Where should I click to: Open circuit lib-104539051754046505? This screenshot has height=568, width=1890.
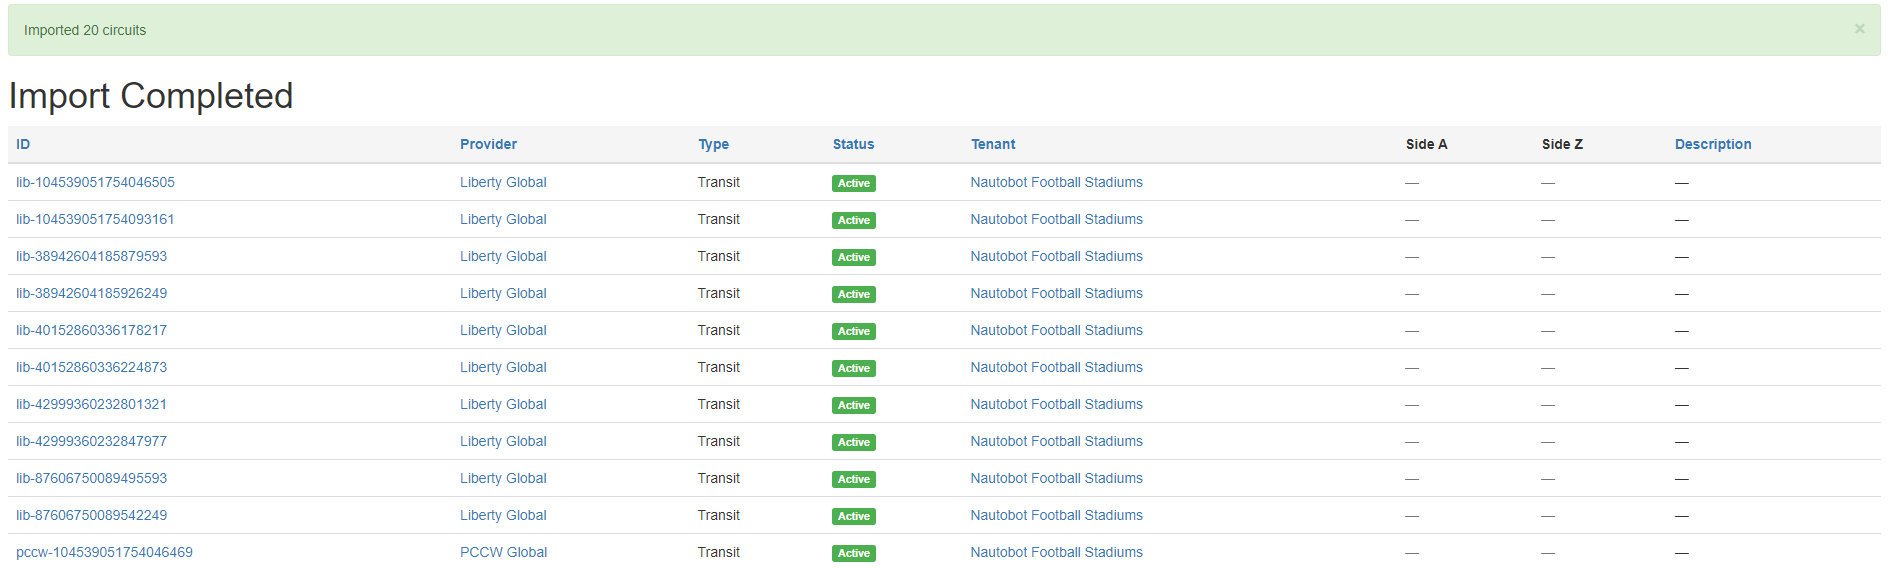coord(95,182)
